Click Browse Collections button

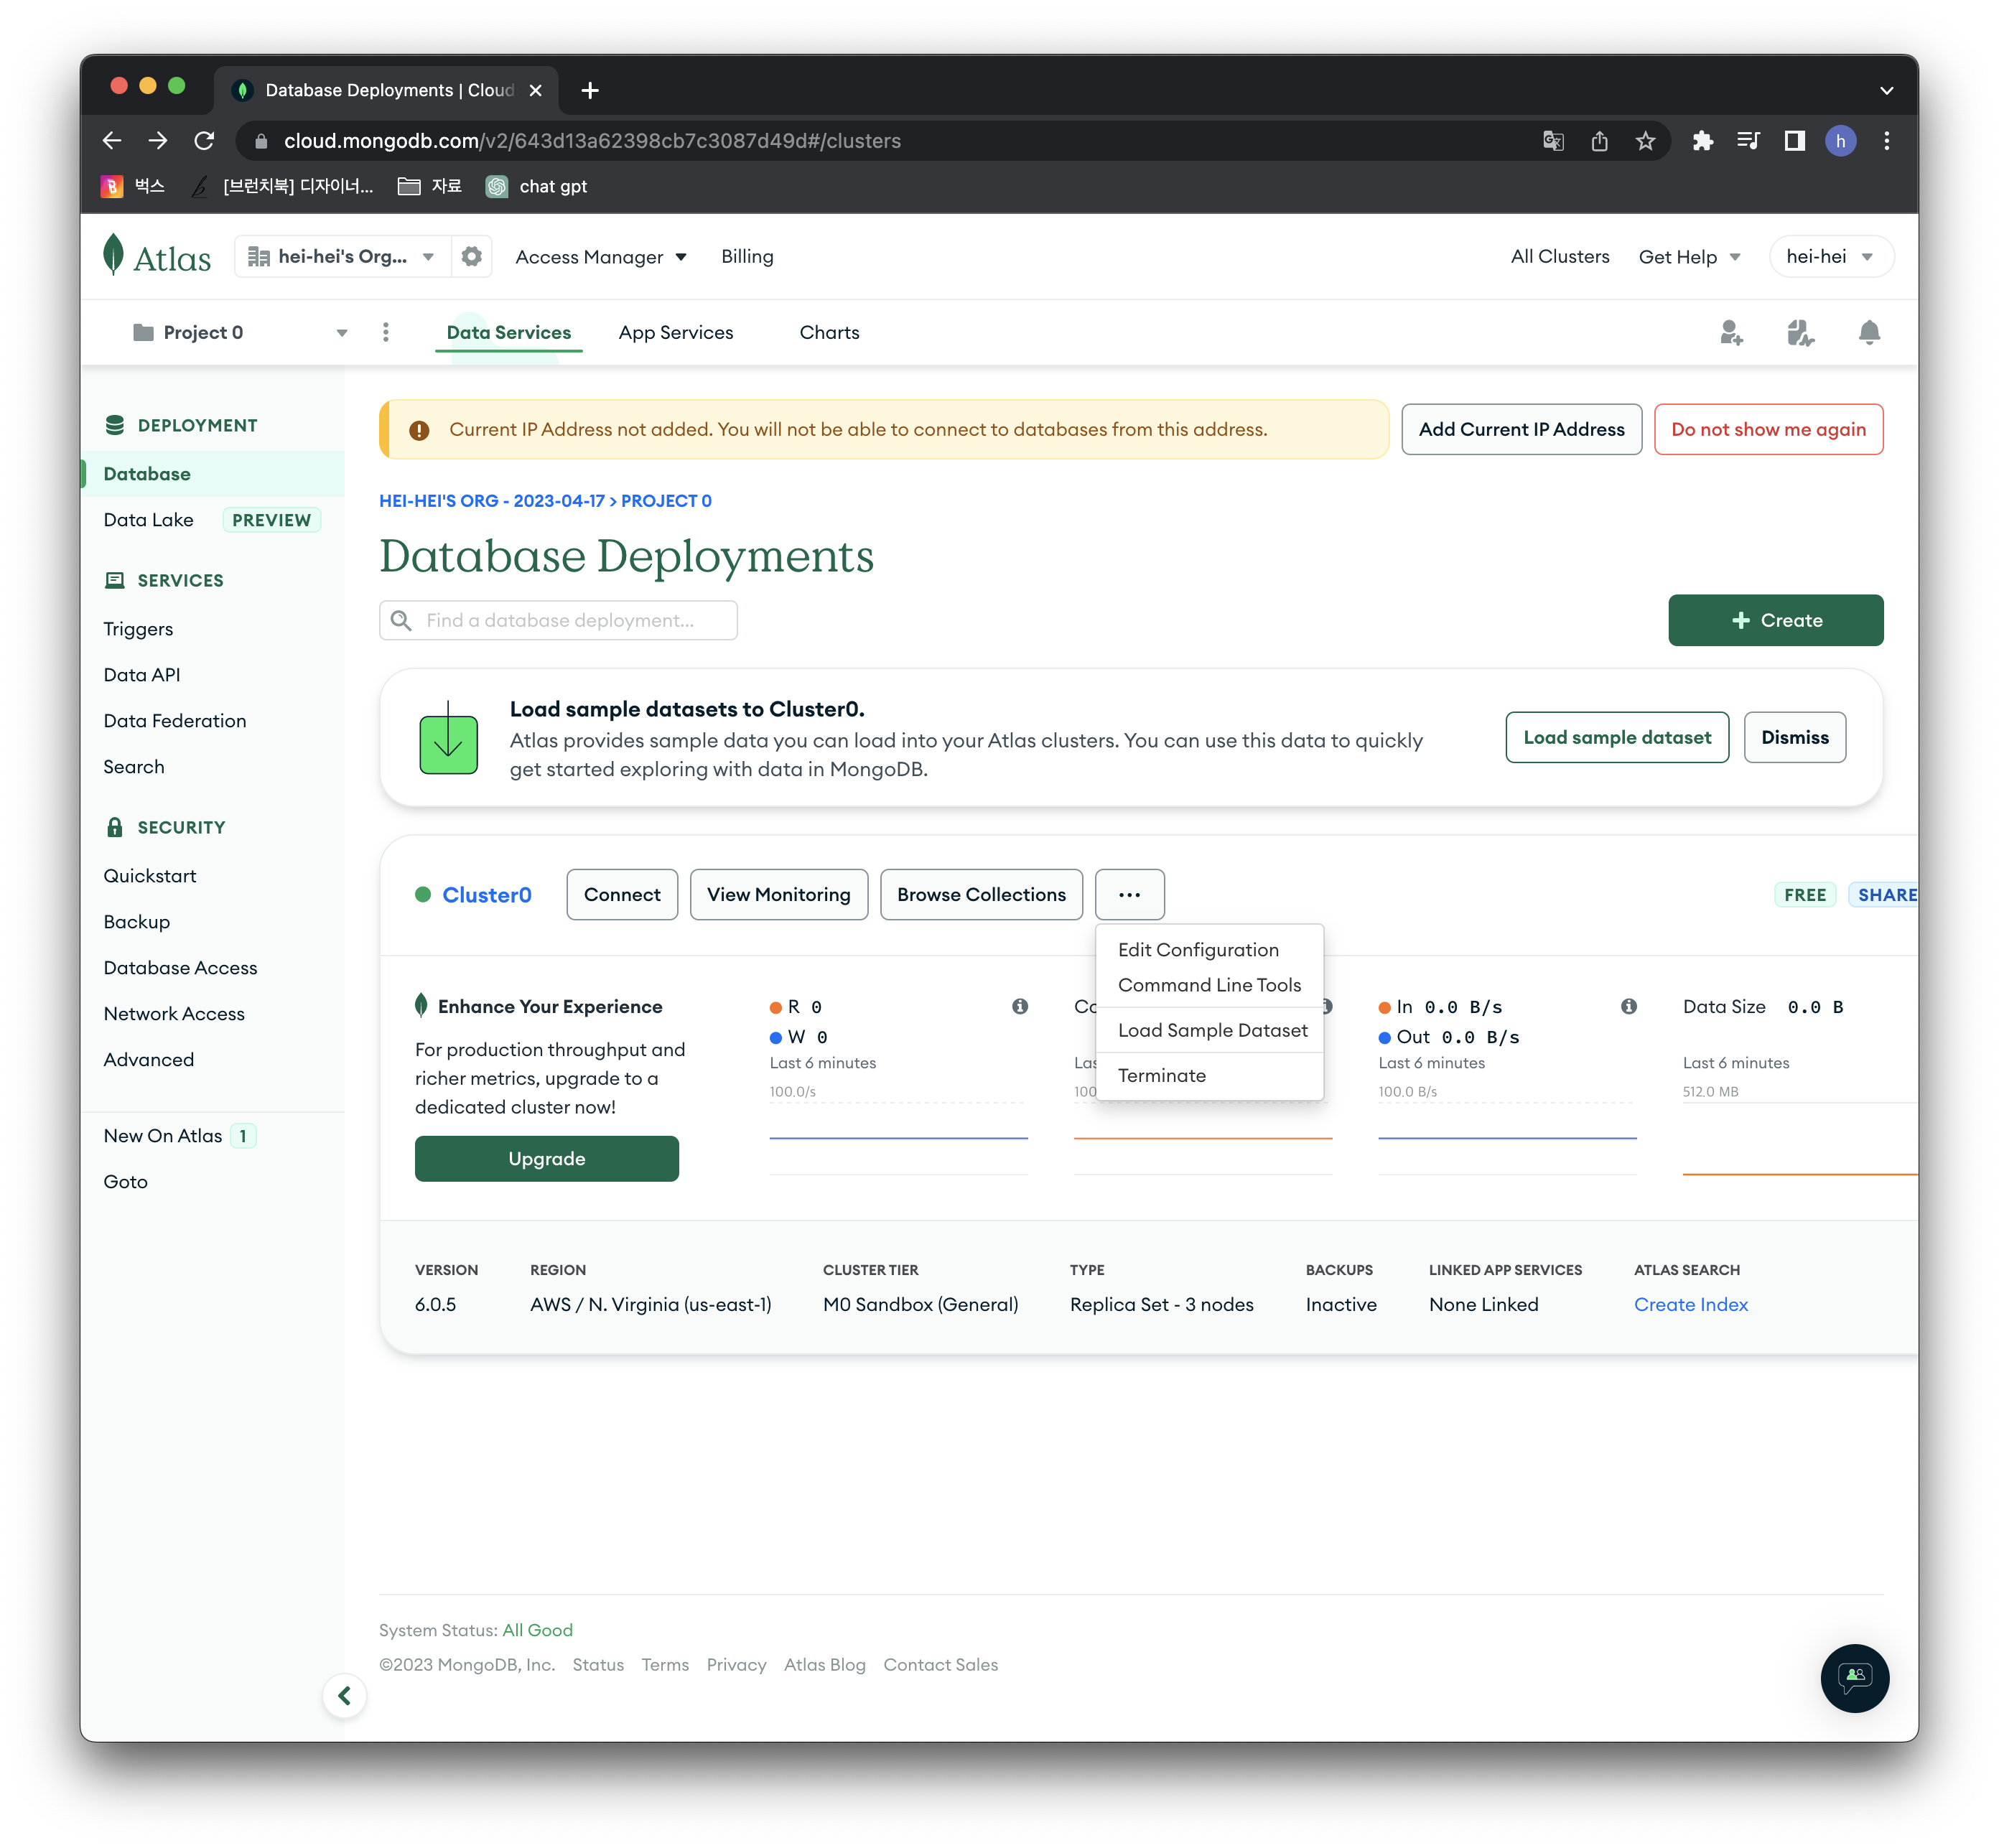pyautogui.click(x=981, y=894)
